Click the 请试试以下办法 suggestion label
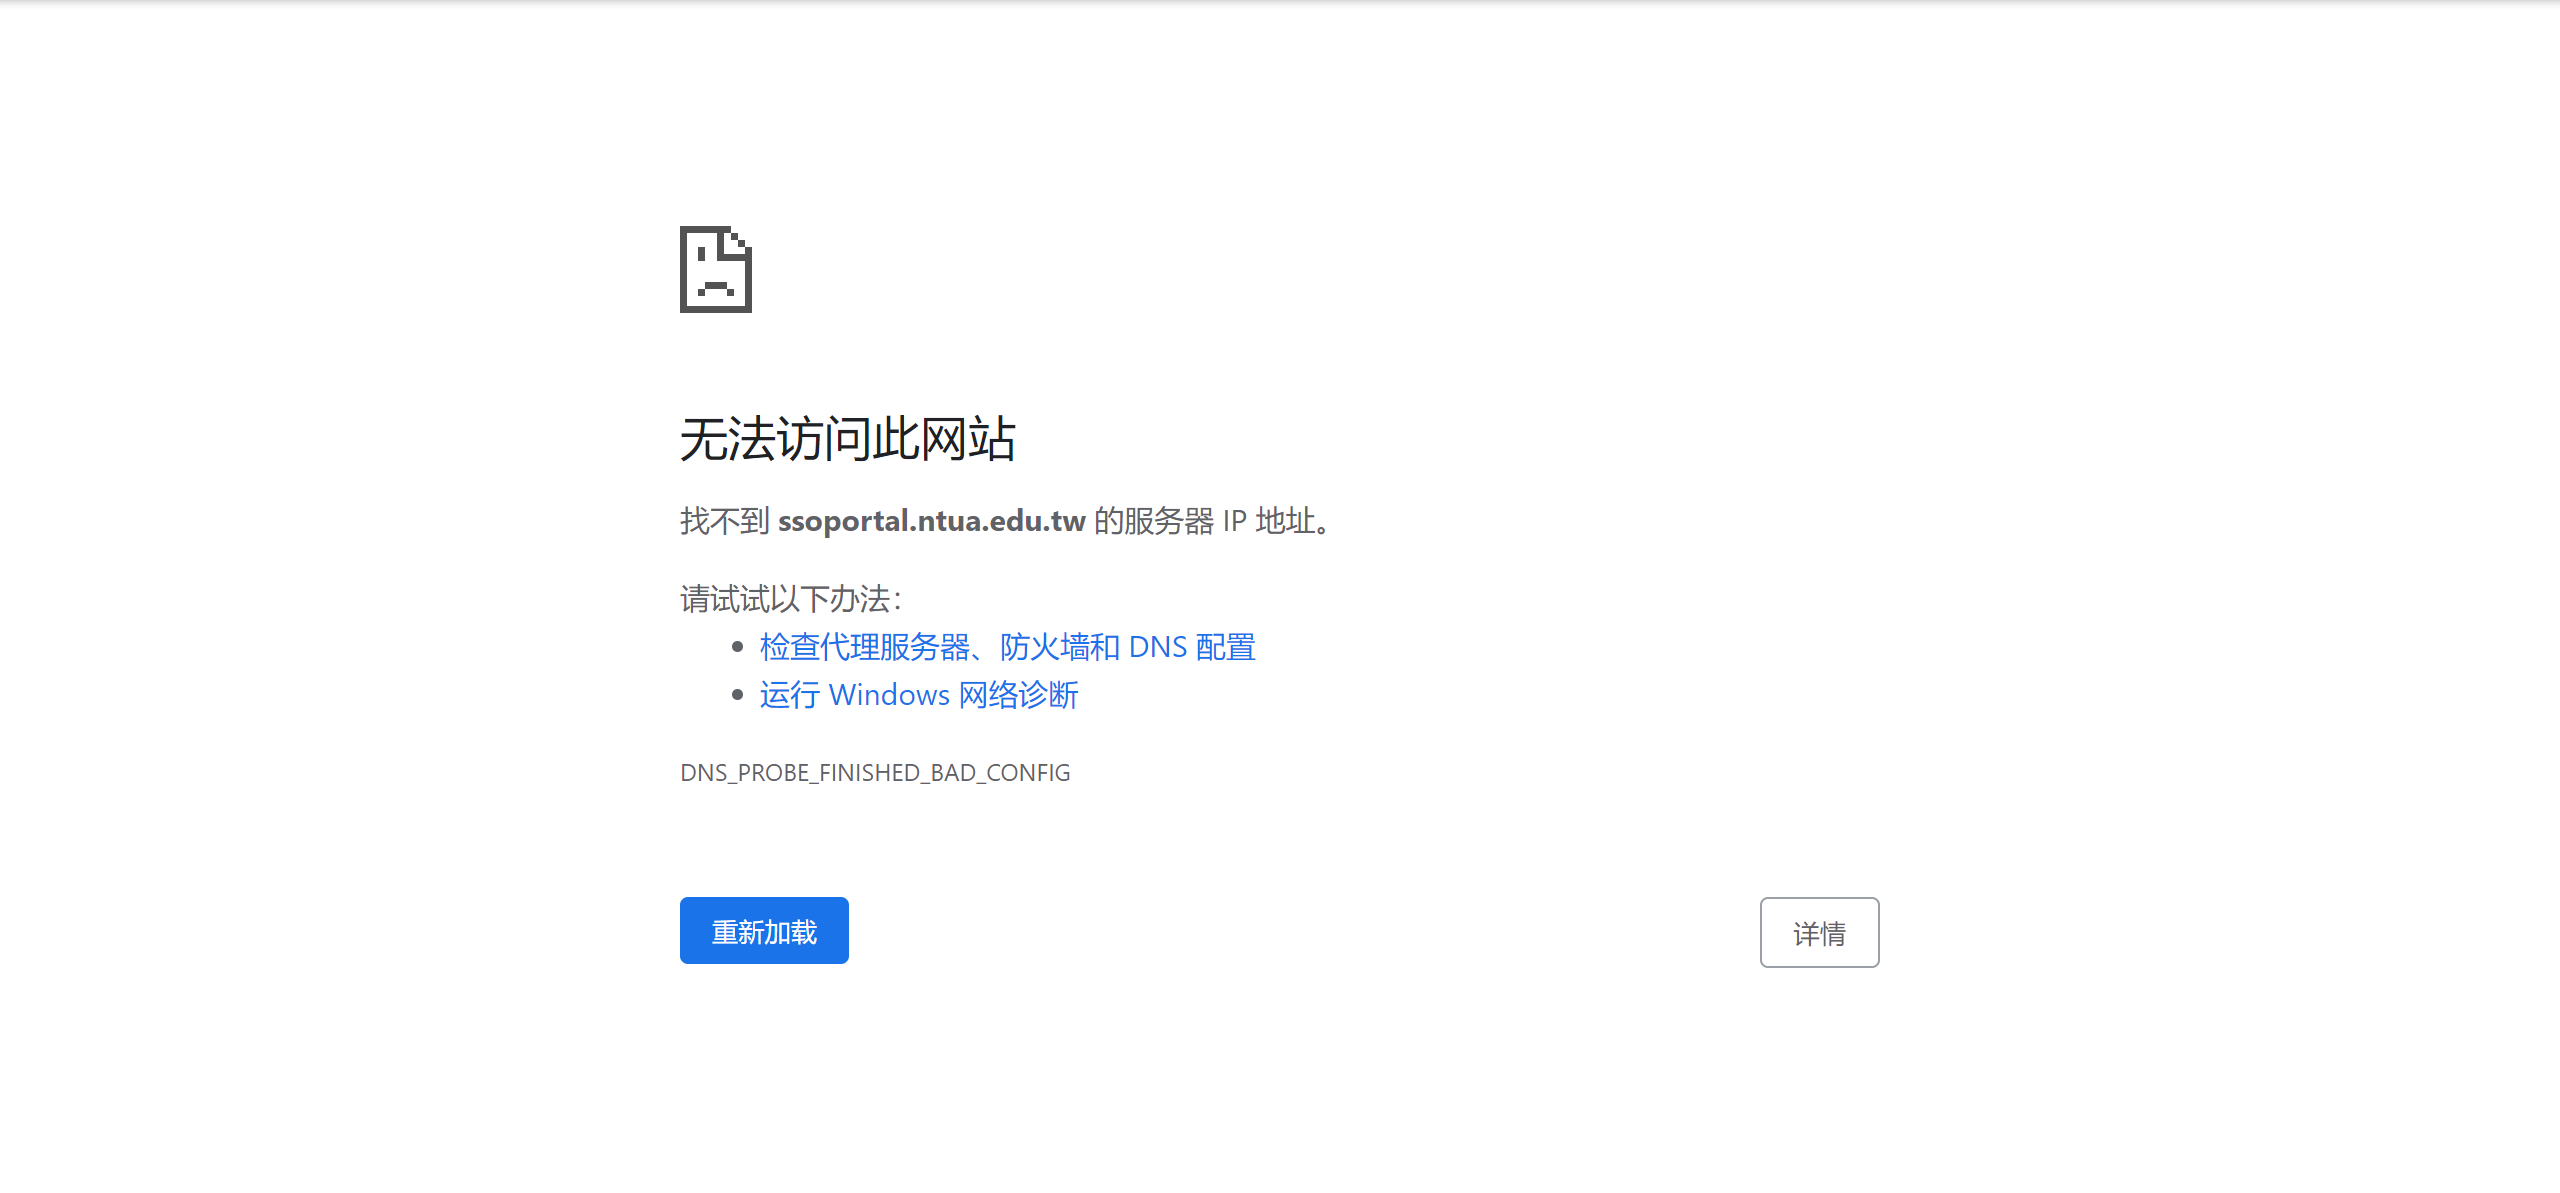The image size is (2560, 1193). 790,599
